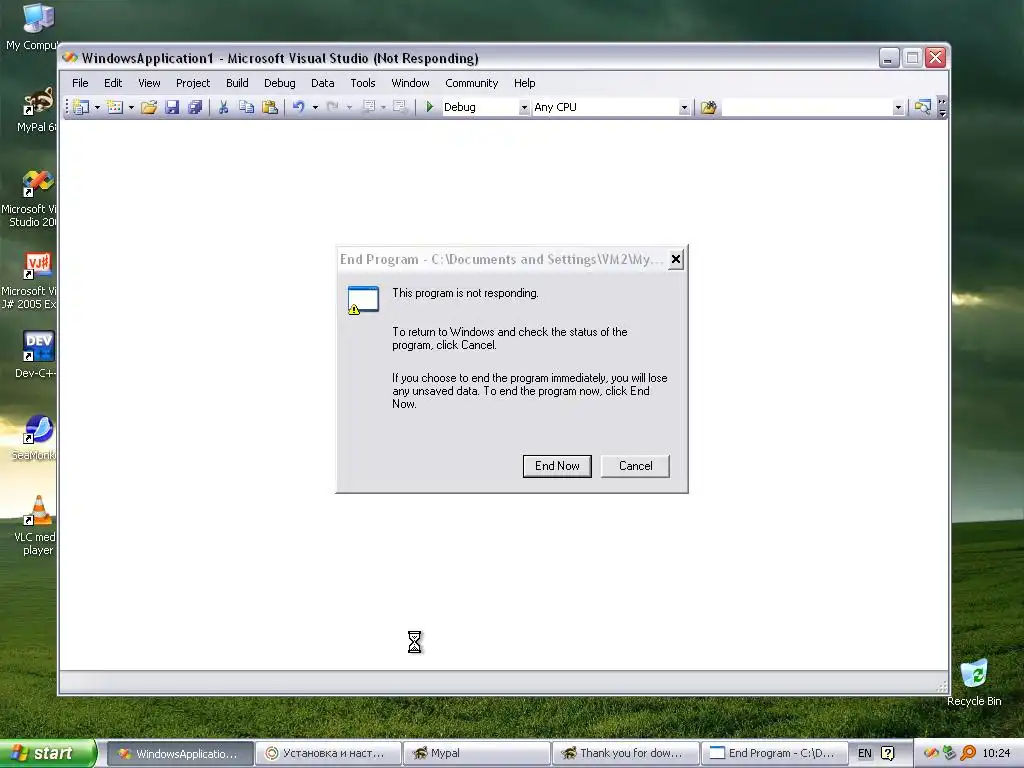Select the Visual J# 2005 Express desktop shortcut
Viewport: 1024px width, 768px height.
[x=31, y=281]
